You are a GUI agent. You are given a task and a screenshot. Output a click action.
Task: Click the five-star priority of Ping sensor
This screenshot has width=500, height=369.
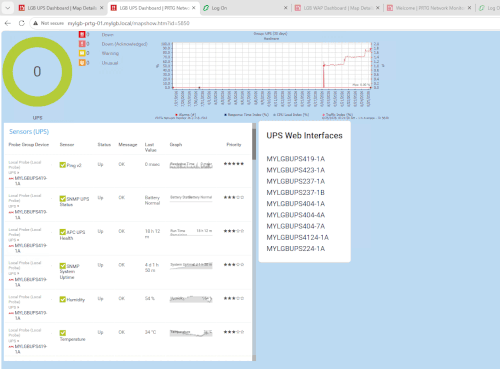(x=234, y=164)
